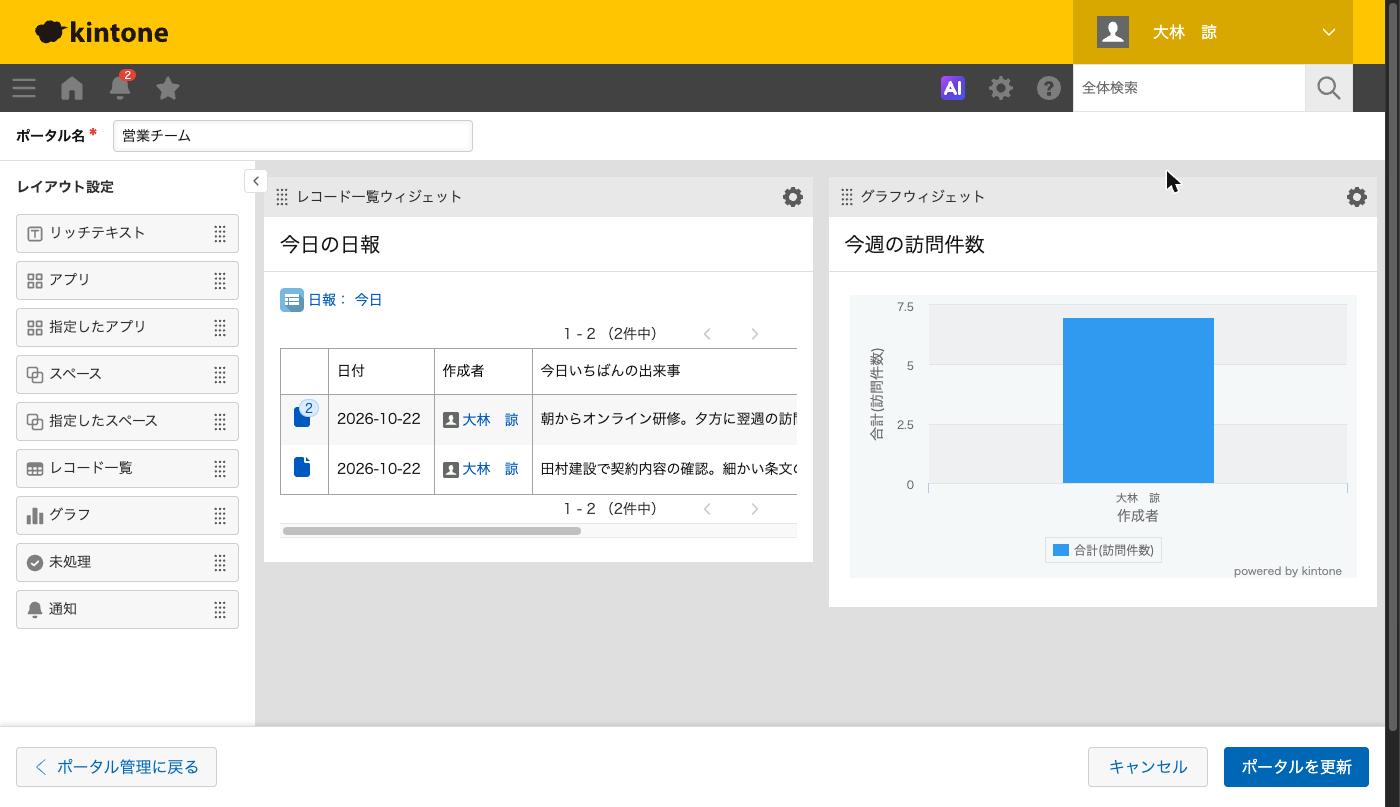The image size is (1400, 807).
Task: Open favorites star icon
Action: (168, 88)
